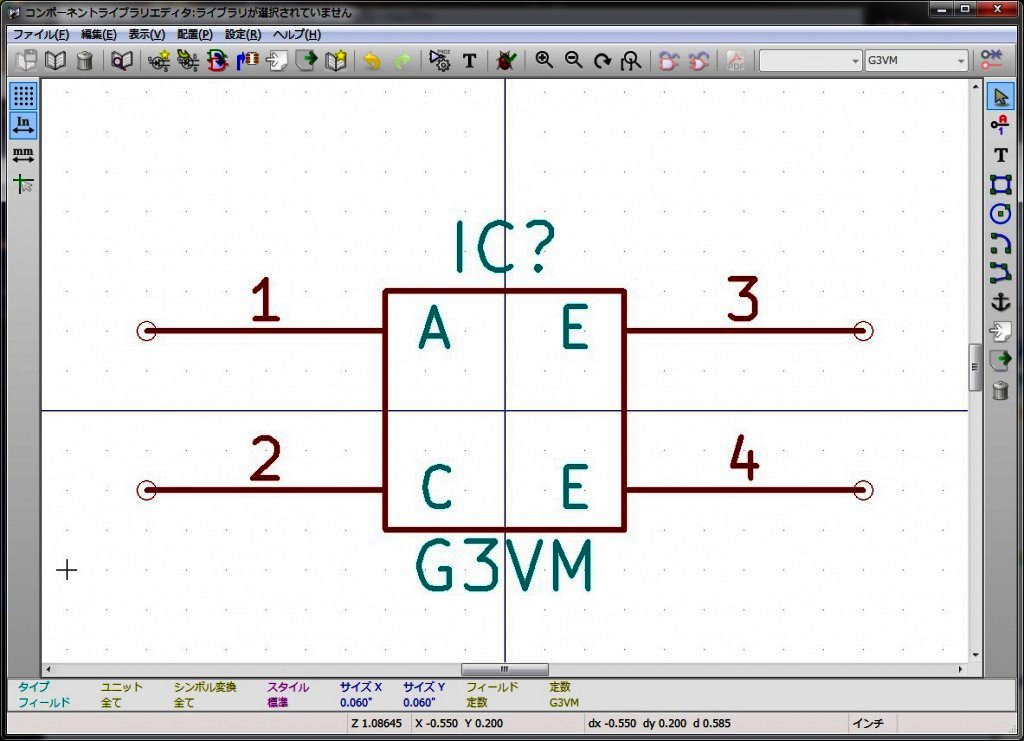Viewport: 1024px width, 741px height.
Task: Switch units to millimeters
Action: [24, 155]
